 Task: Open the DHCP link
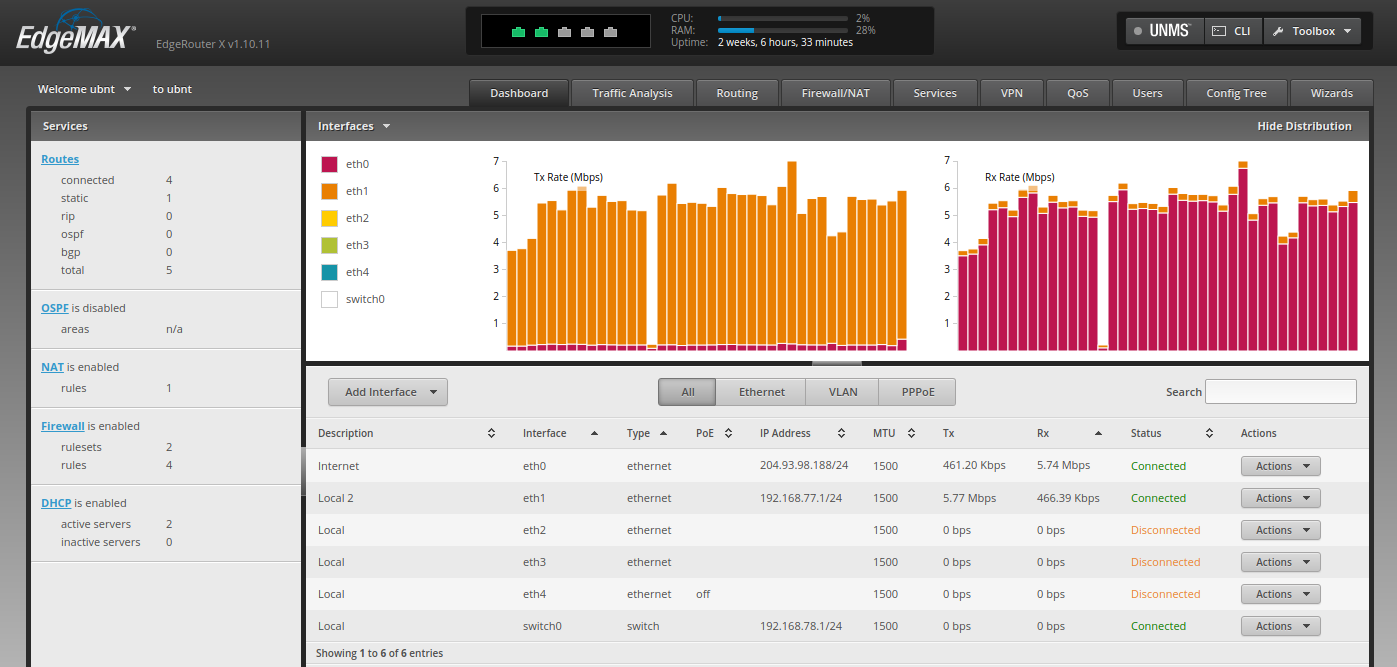pos(56,503)
